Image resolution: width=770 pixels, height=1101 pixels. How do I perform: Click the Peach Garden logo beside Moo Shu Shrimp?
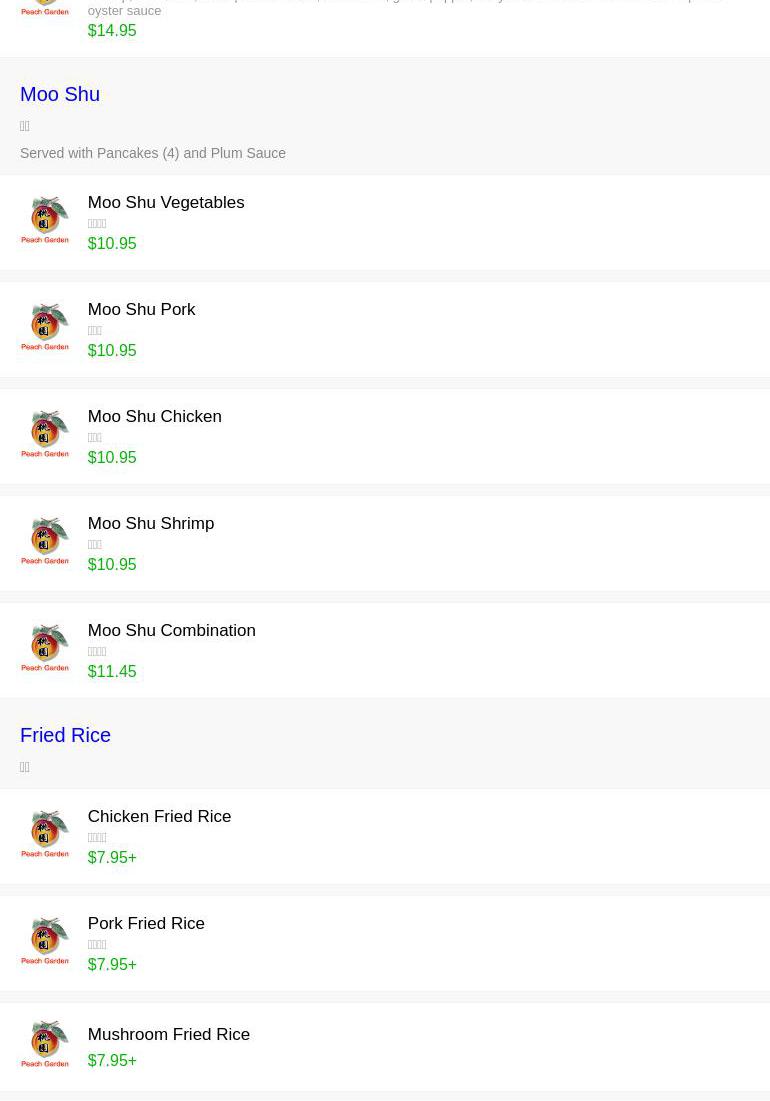(x=45, y=541)
